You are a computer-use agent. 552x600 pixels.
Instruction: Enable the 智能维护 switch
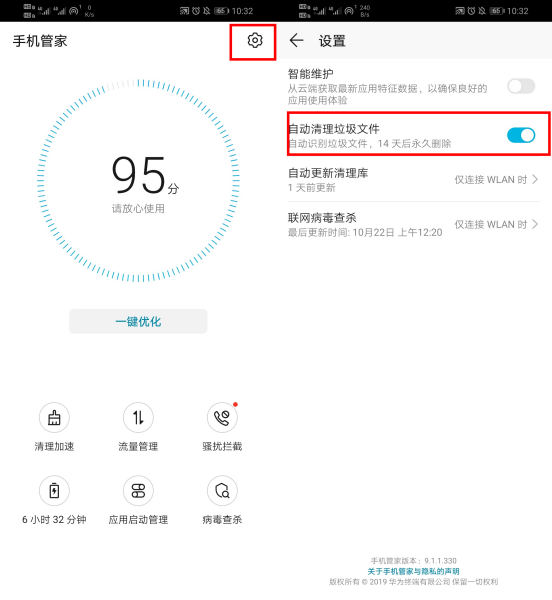coord(521,86)
